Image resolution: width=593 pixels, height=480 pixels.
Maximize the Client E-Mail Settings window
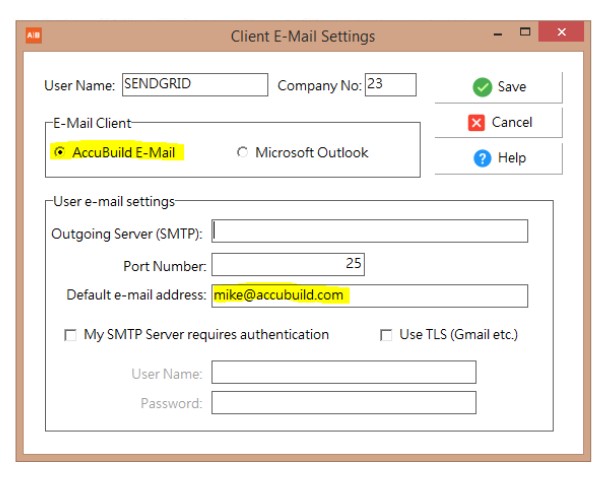click(525, 32)
